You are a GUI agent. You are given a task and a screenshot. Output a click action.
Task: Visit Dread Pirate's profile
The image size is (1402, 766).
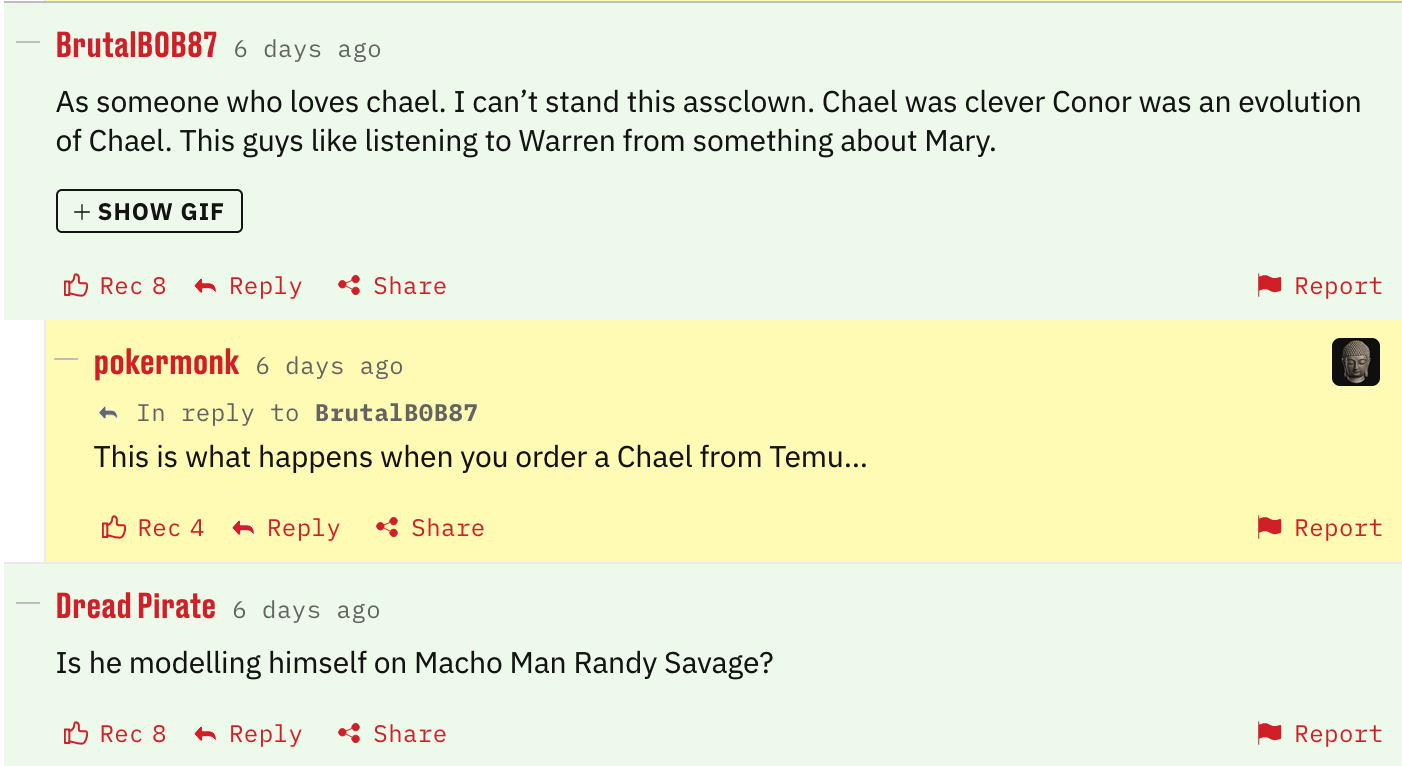tap(135, 606)
